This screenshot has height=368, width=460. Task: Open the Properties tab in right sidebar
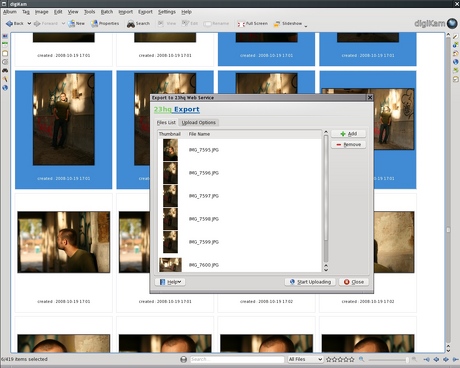[x=456, y=36]
